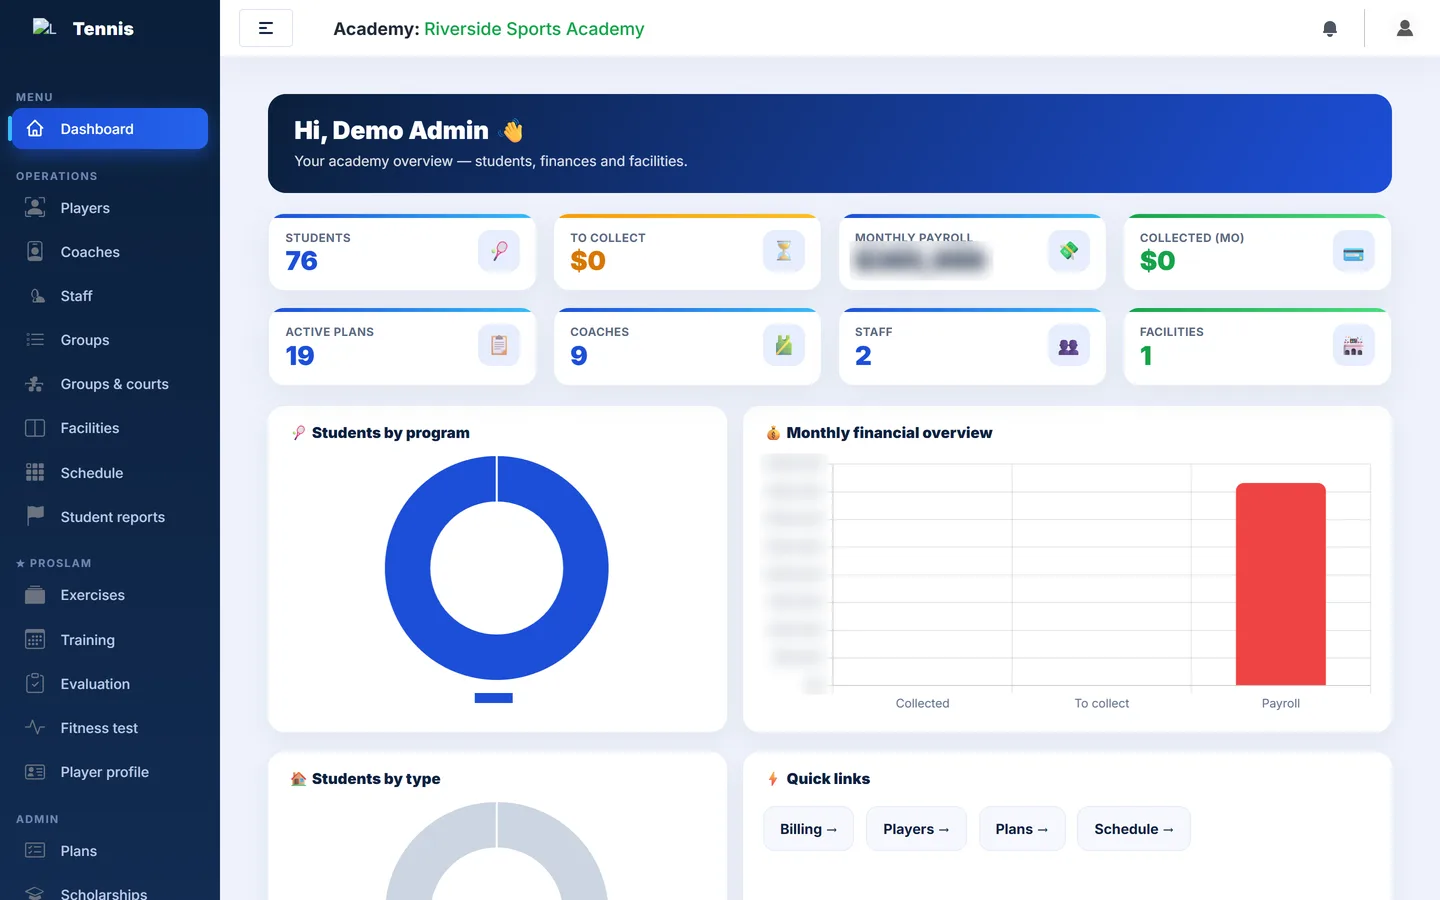This screenshot has width=1440, height=900.
Task: Click the Billing quick link
Action: coord(808,829)
